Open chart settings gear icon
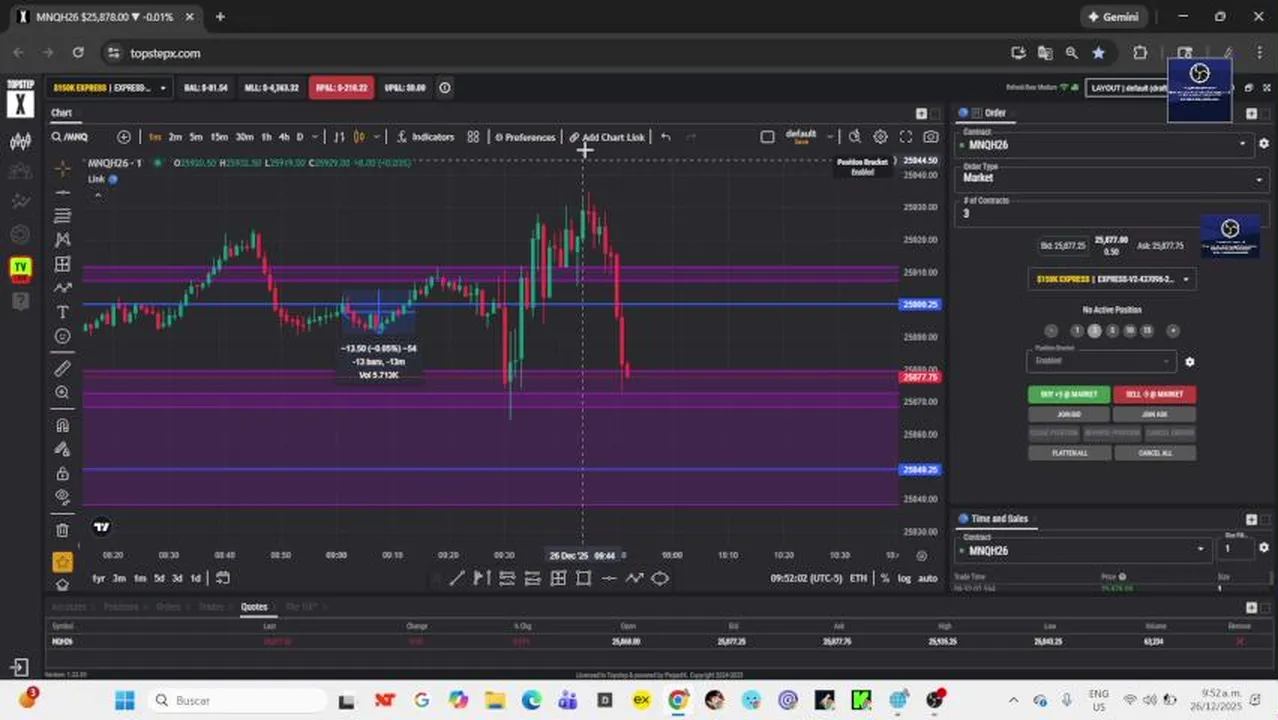The width and height of the screenshot is (1278, 720). (880, 137)
